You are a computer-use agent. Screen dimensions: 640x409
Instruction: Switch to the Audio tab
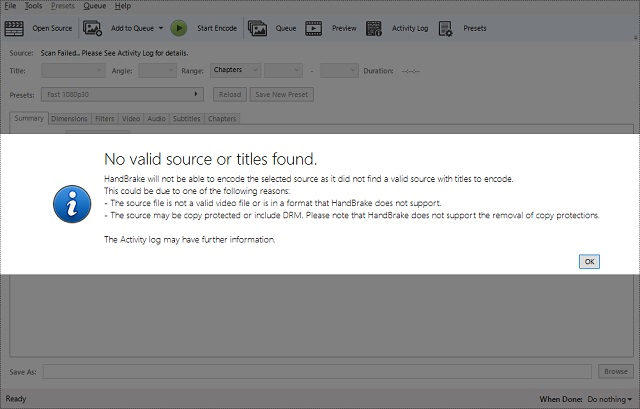pos(156,119)
